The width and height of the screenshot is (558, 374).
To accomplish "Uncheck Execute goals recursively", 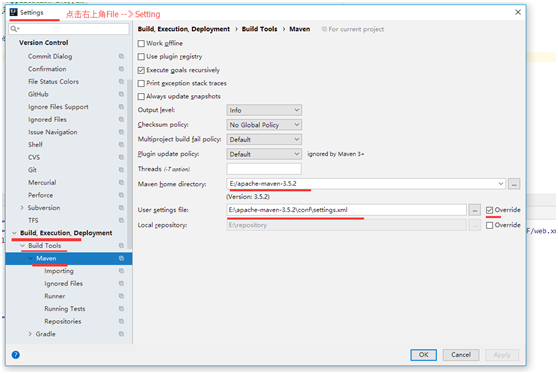I will click(x=141, y=70).
